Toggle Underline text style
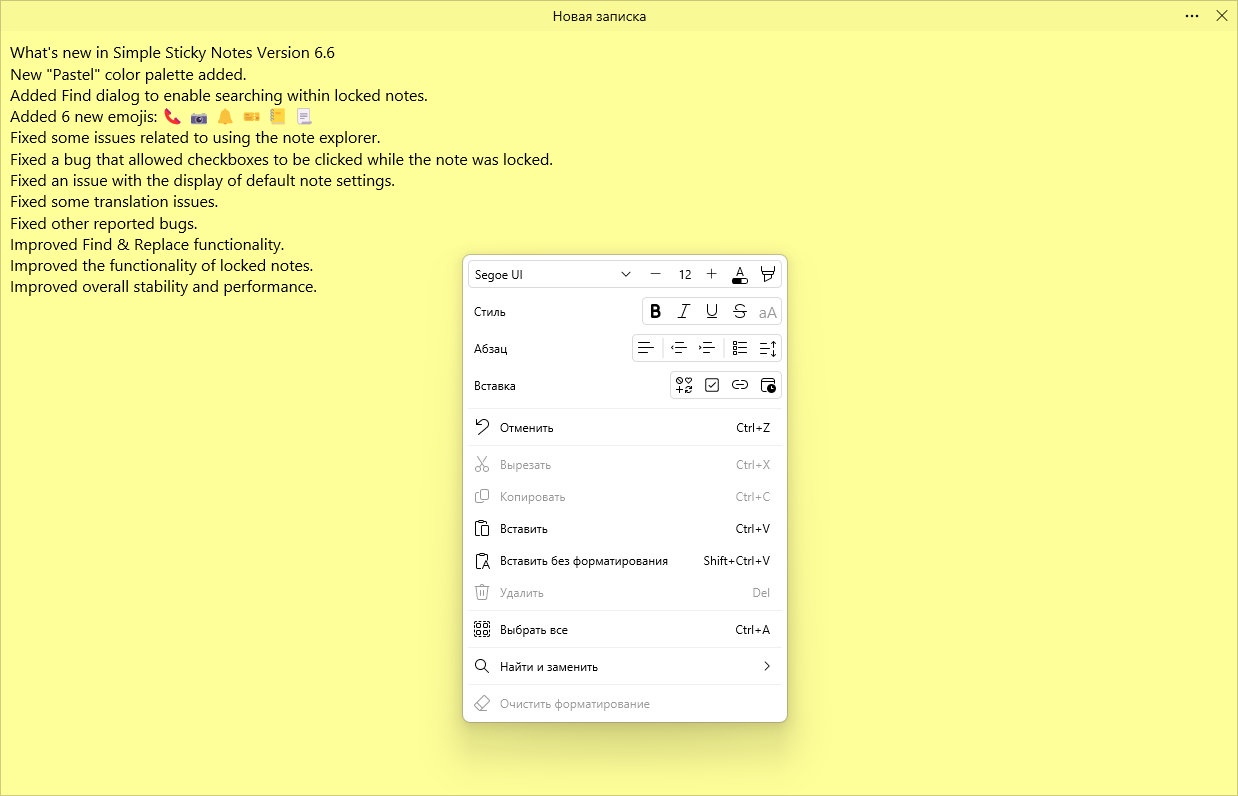The image size is (1238, 796). click(712, 312)
